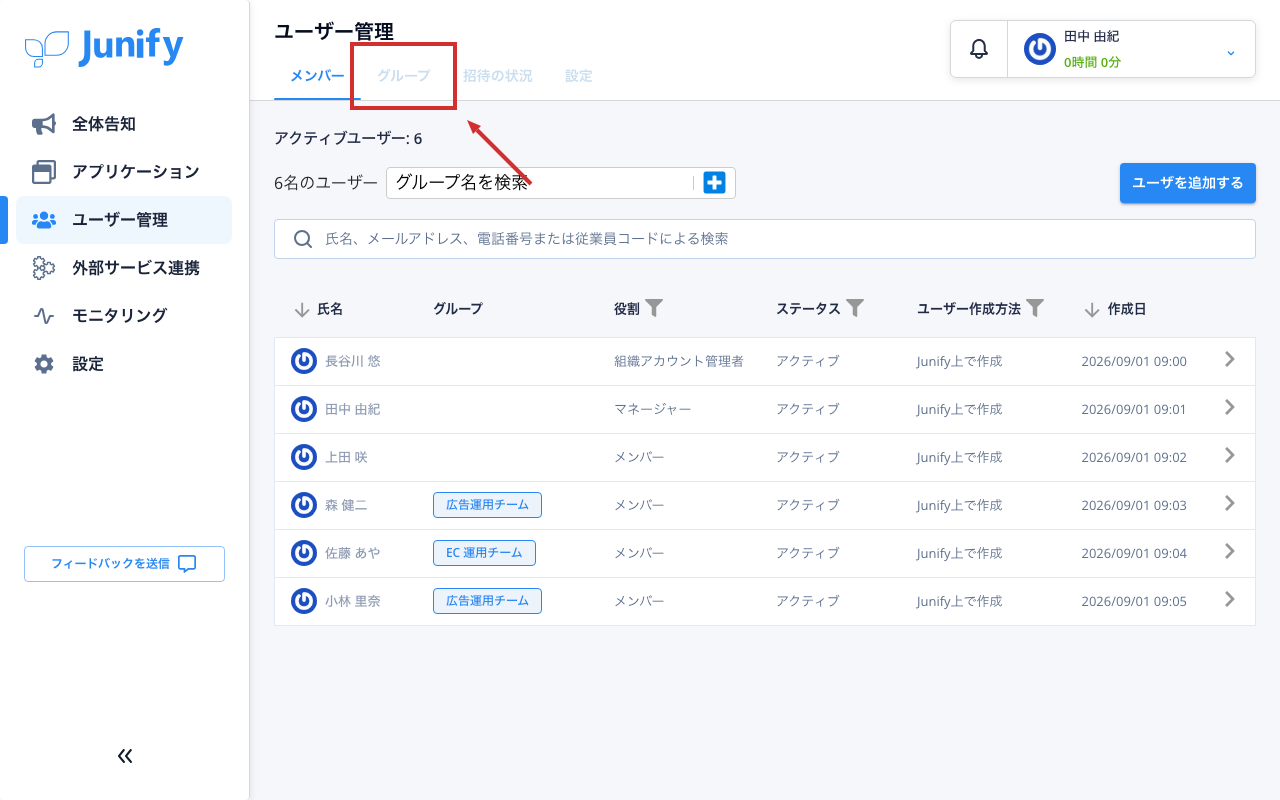Viewport: 1280px width, 800px height.
Task: Click the 組織アカウント管理者 role cell
Action: click(x=679, y=361)
